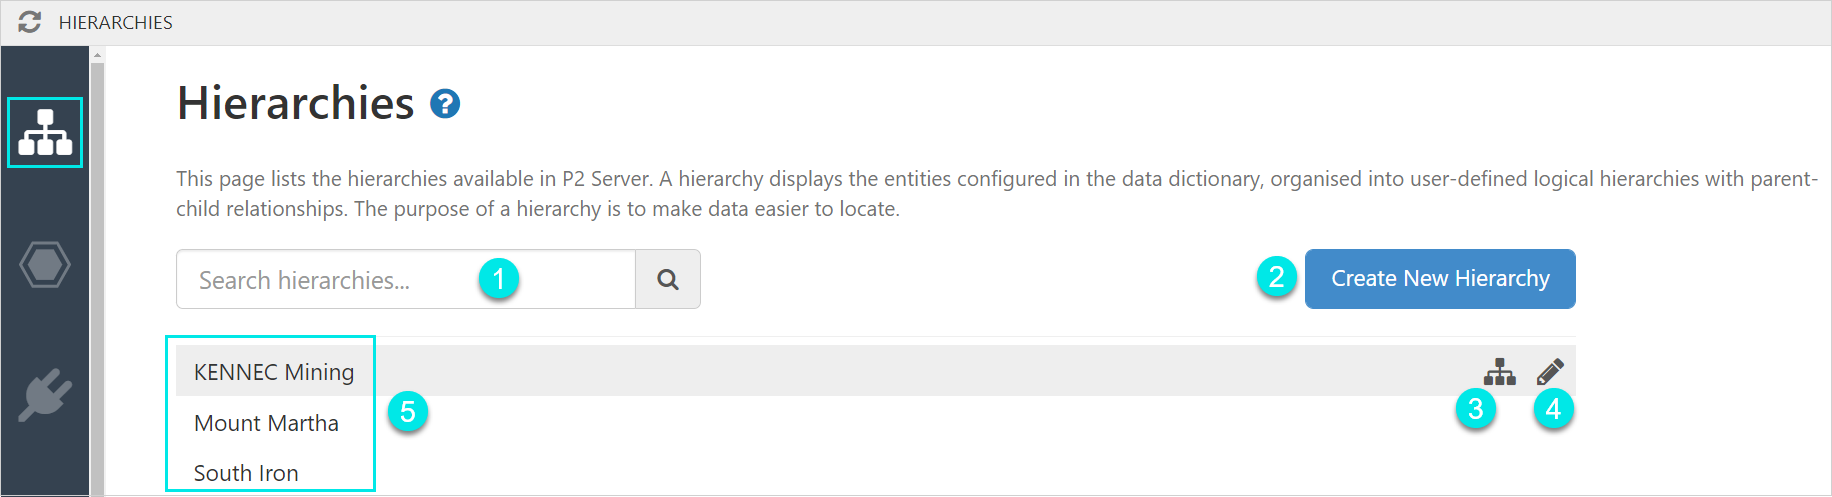Select the KENNEC Mining hierarchy

274,372
